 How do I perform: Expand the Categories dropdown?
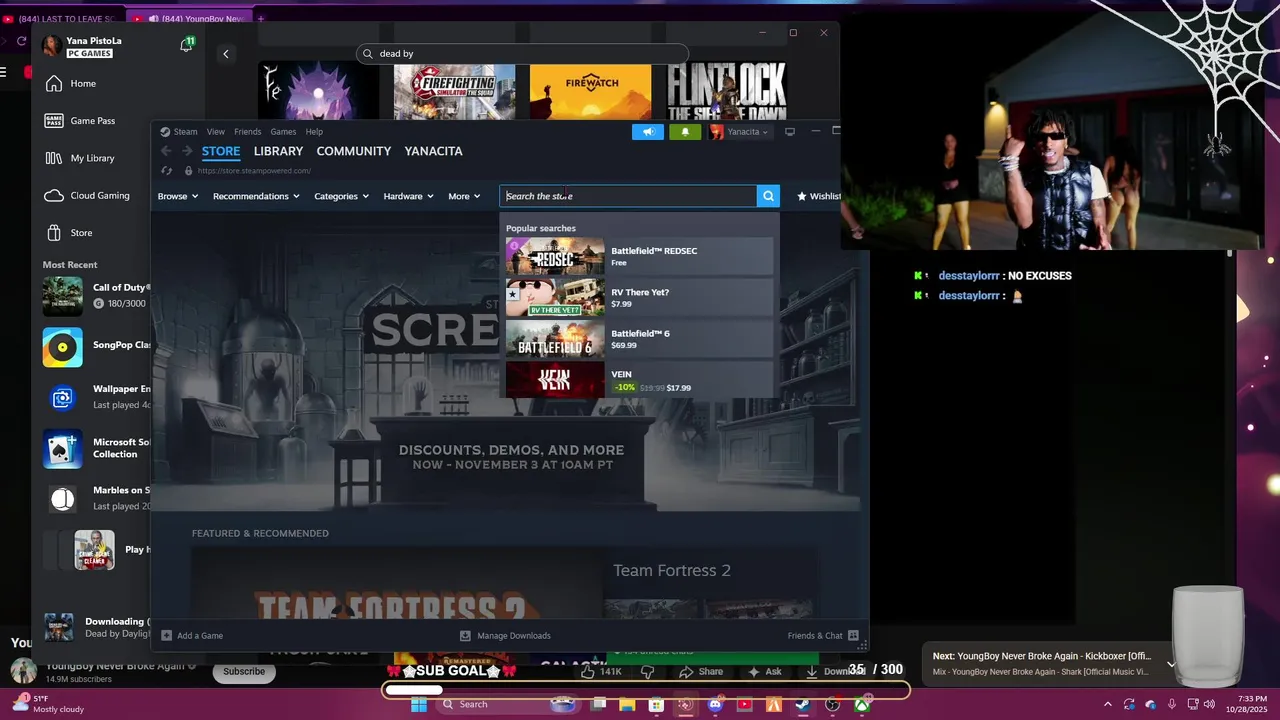tap(342, 196)
